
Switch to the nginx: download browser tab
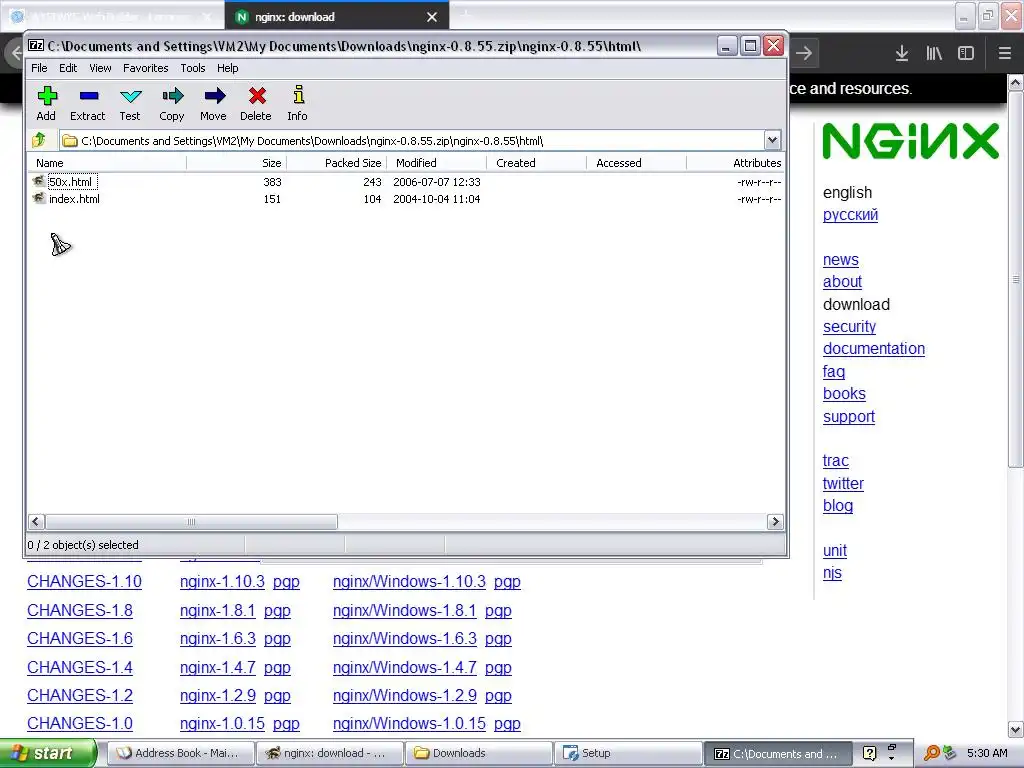click(336, 17)
